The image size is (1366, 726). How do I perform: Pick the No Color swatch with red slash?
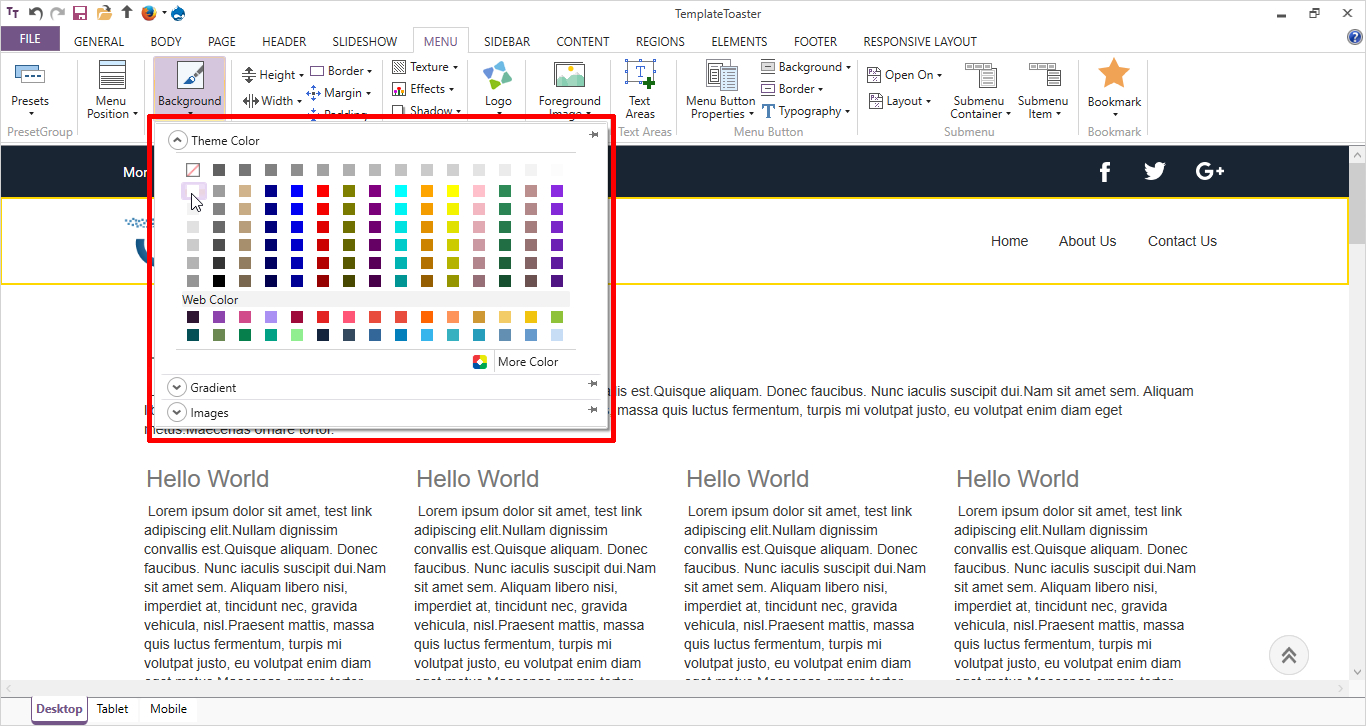193,170
